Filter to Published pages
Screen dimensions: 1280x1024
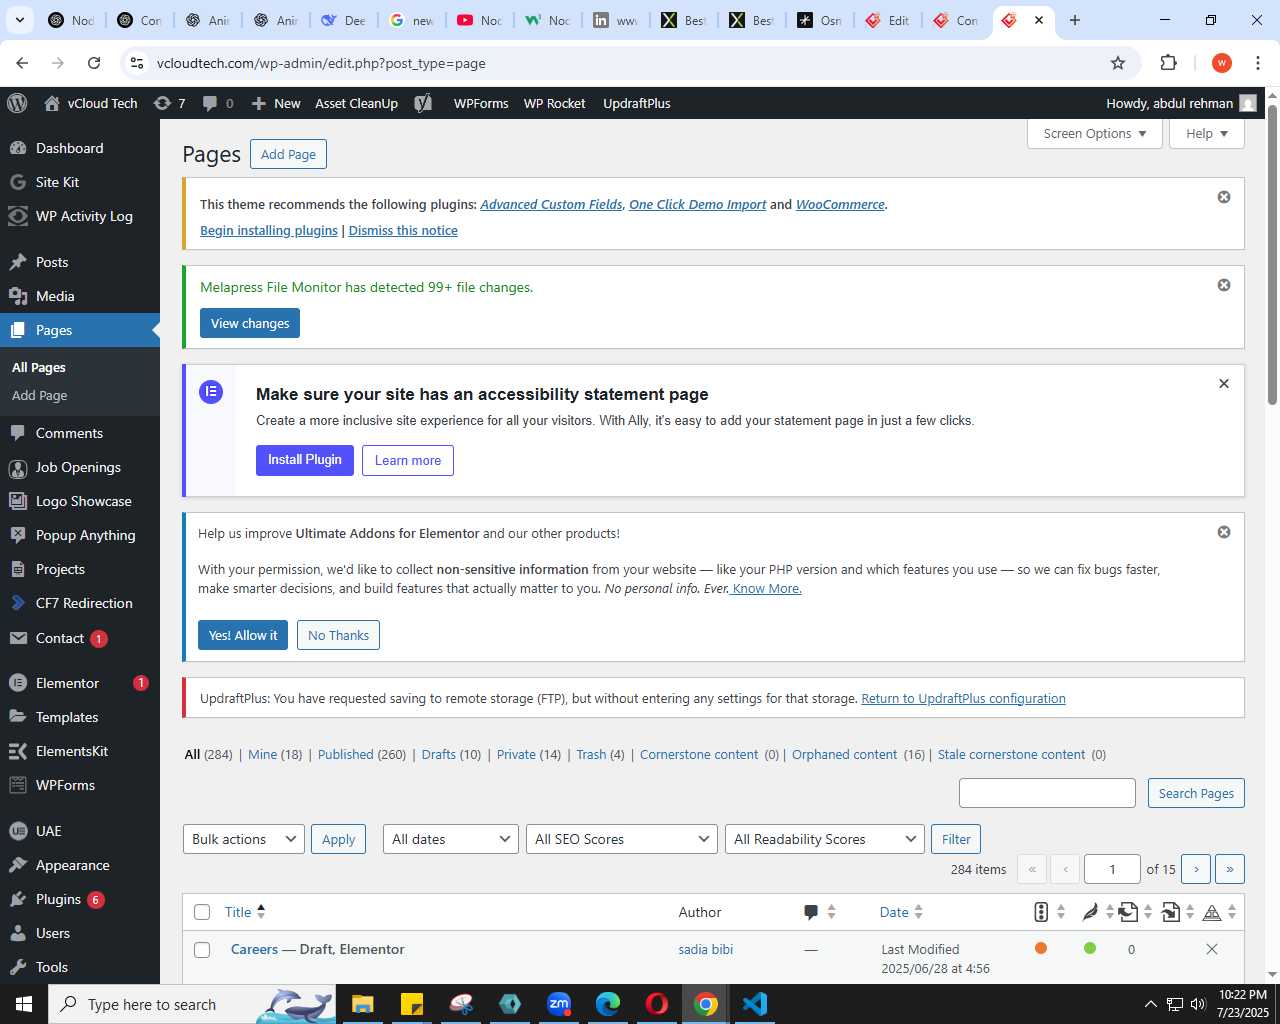point(346,754)
